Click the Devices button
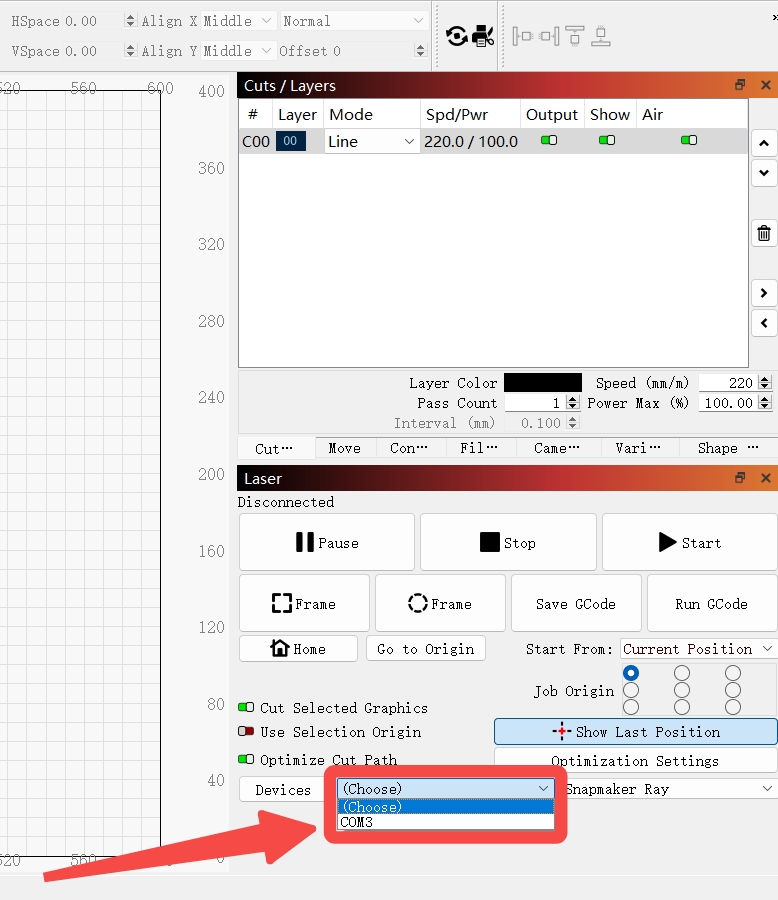778x900 pixels. pos(283,790)
